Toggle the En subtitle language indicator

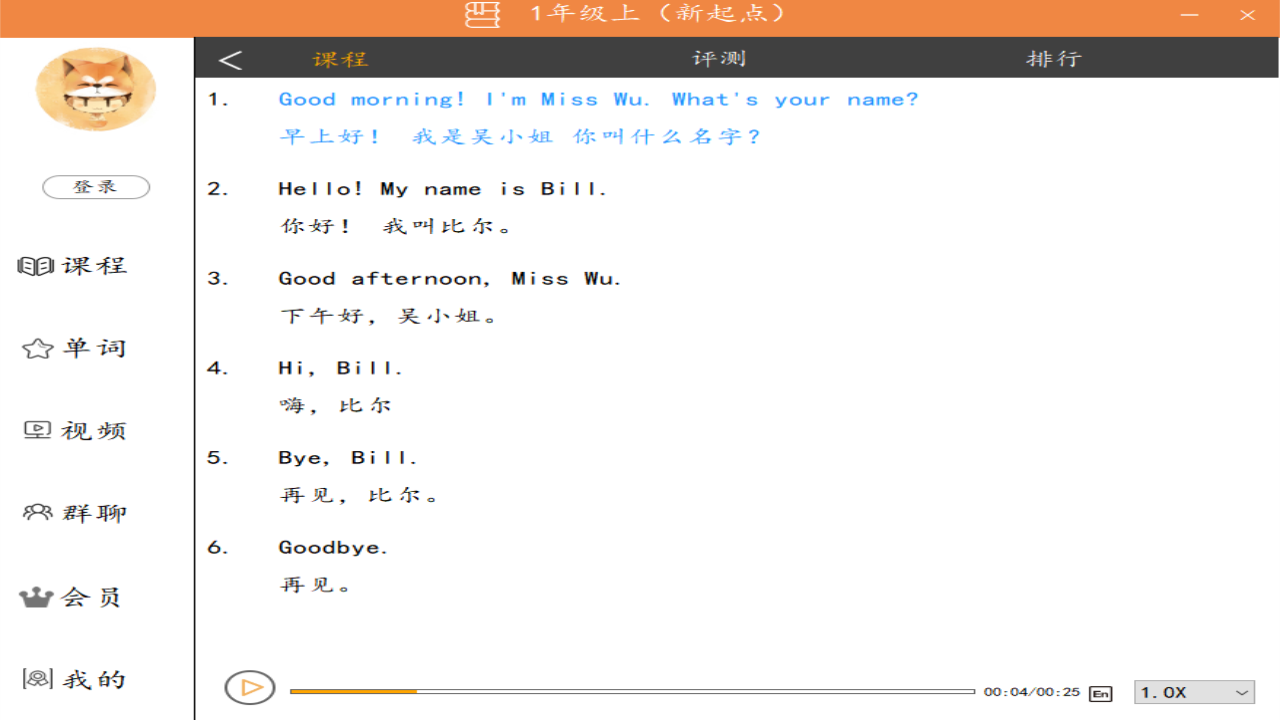pos(1100,691)
